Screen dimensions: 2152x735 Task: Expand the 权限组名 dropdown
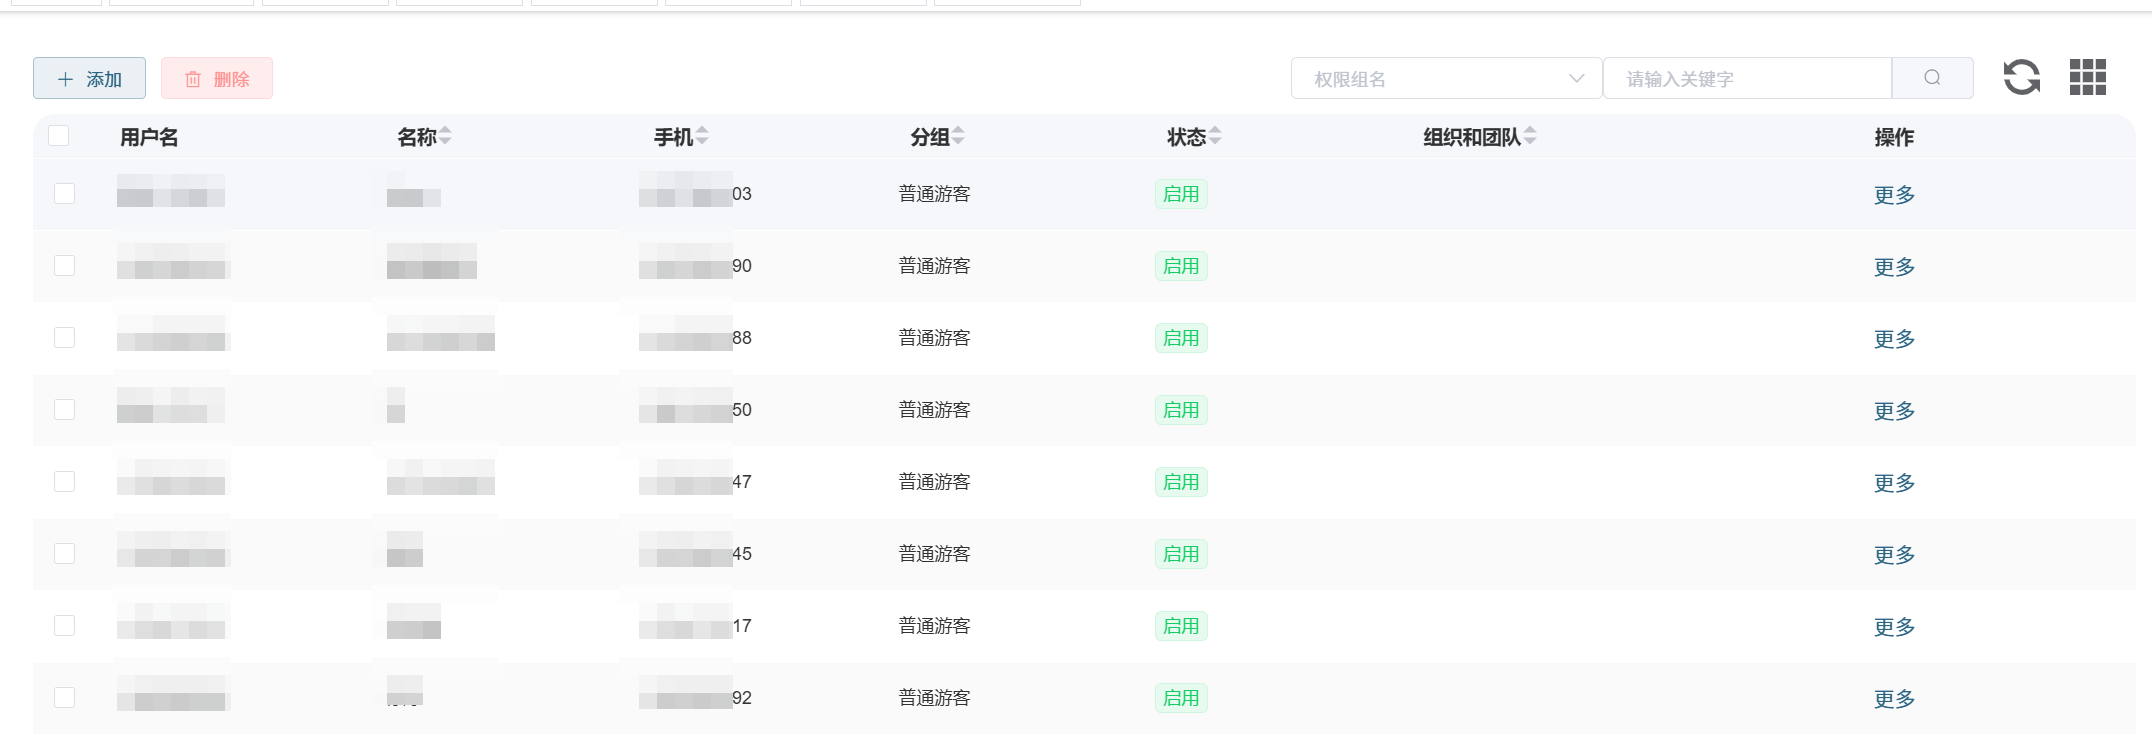coord(1445,78)
